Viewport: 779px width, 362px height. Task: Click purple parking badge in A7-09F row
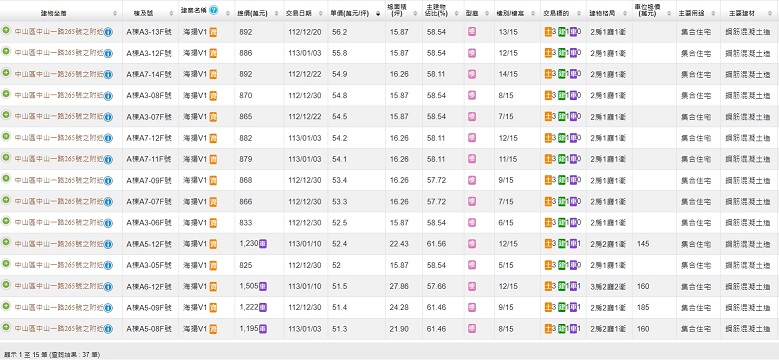(573, 181)
